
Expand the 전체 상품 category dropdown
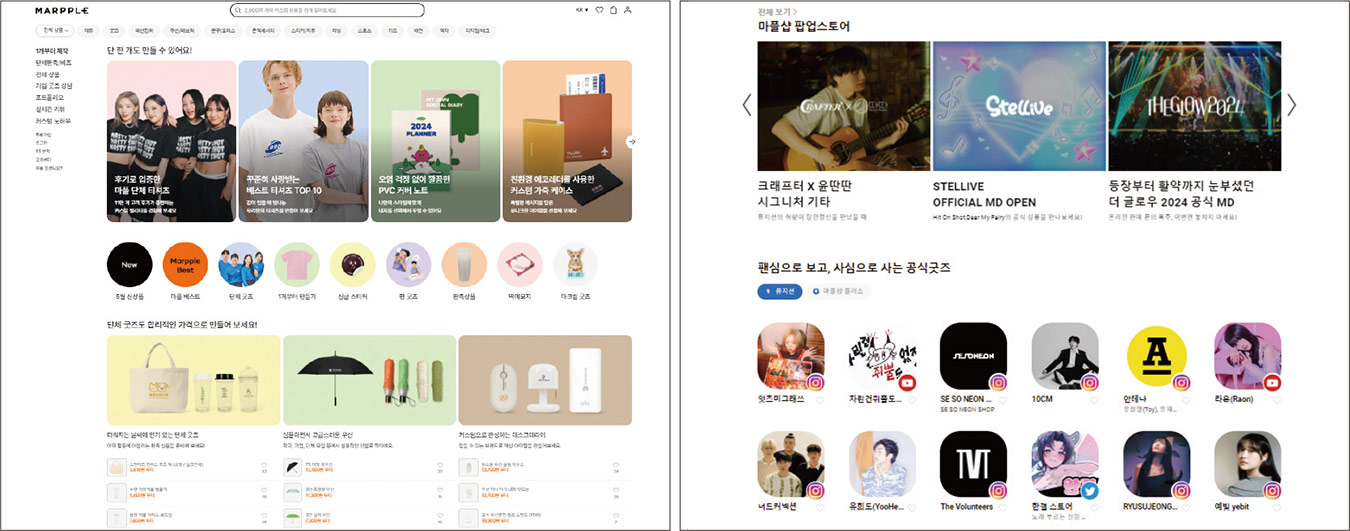(54, 31)
